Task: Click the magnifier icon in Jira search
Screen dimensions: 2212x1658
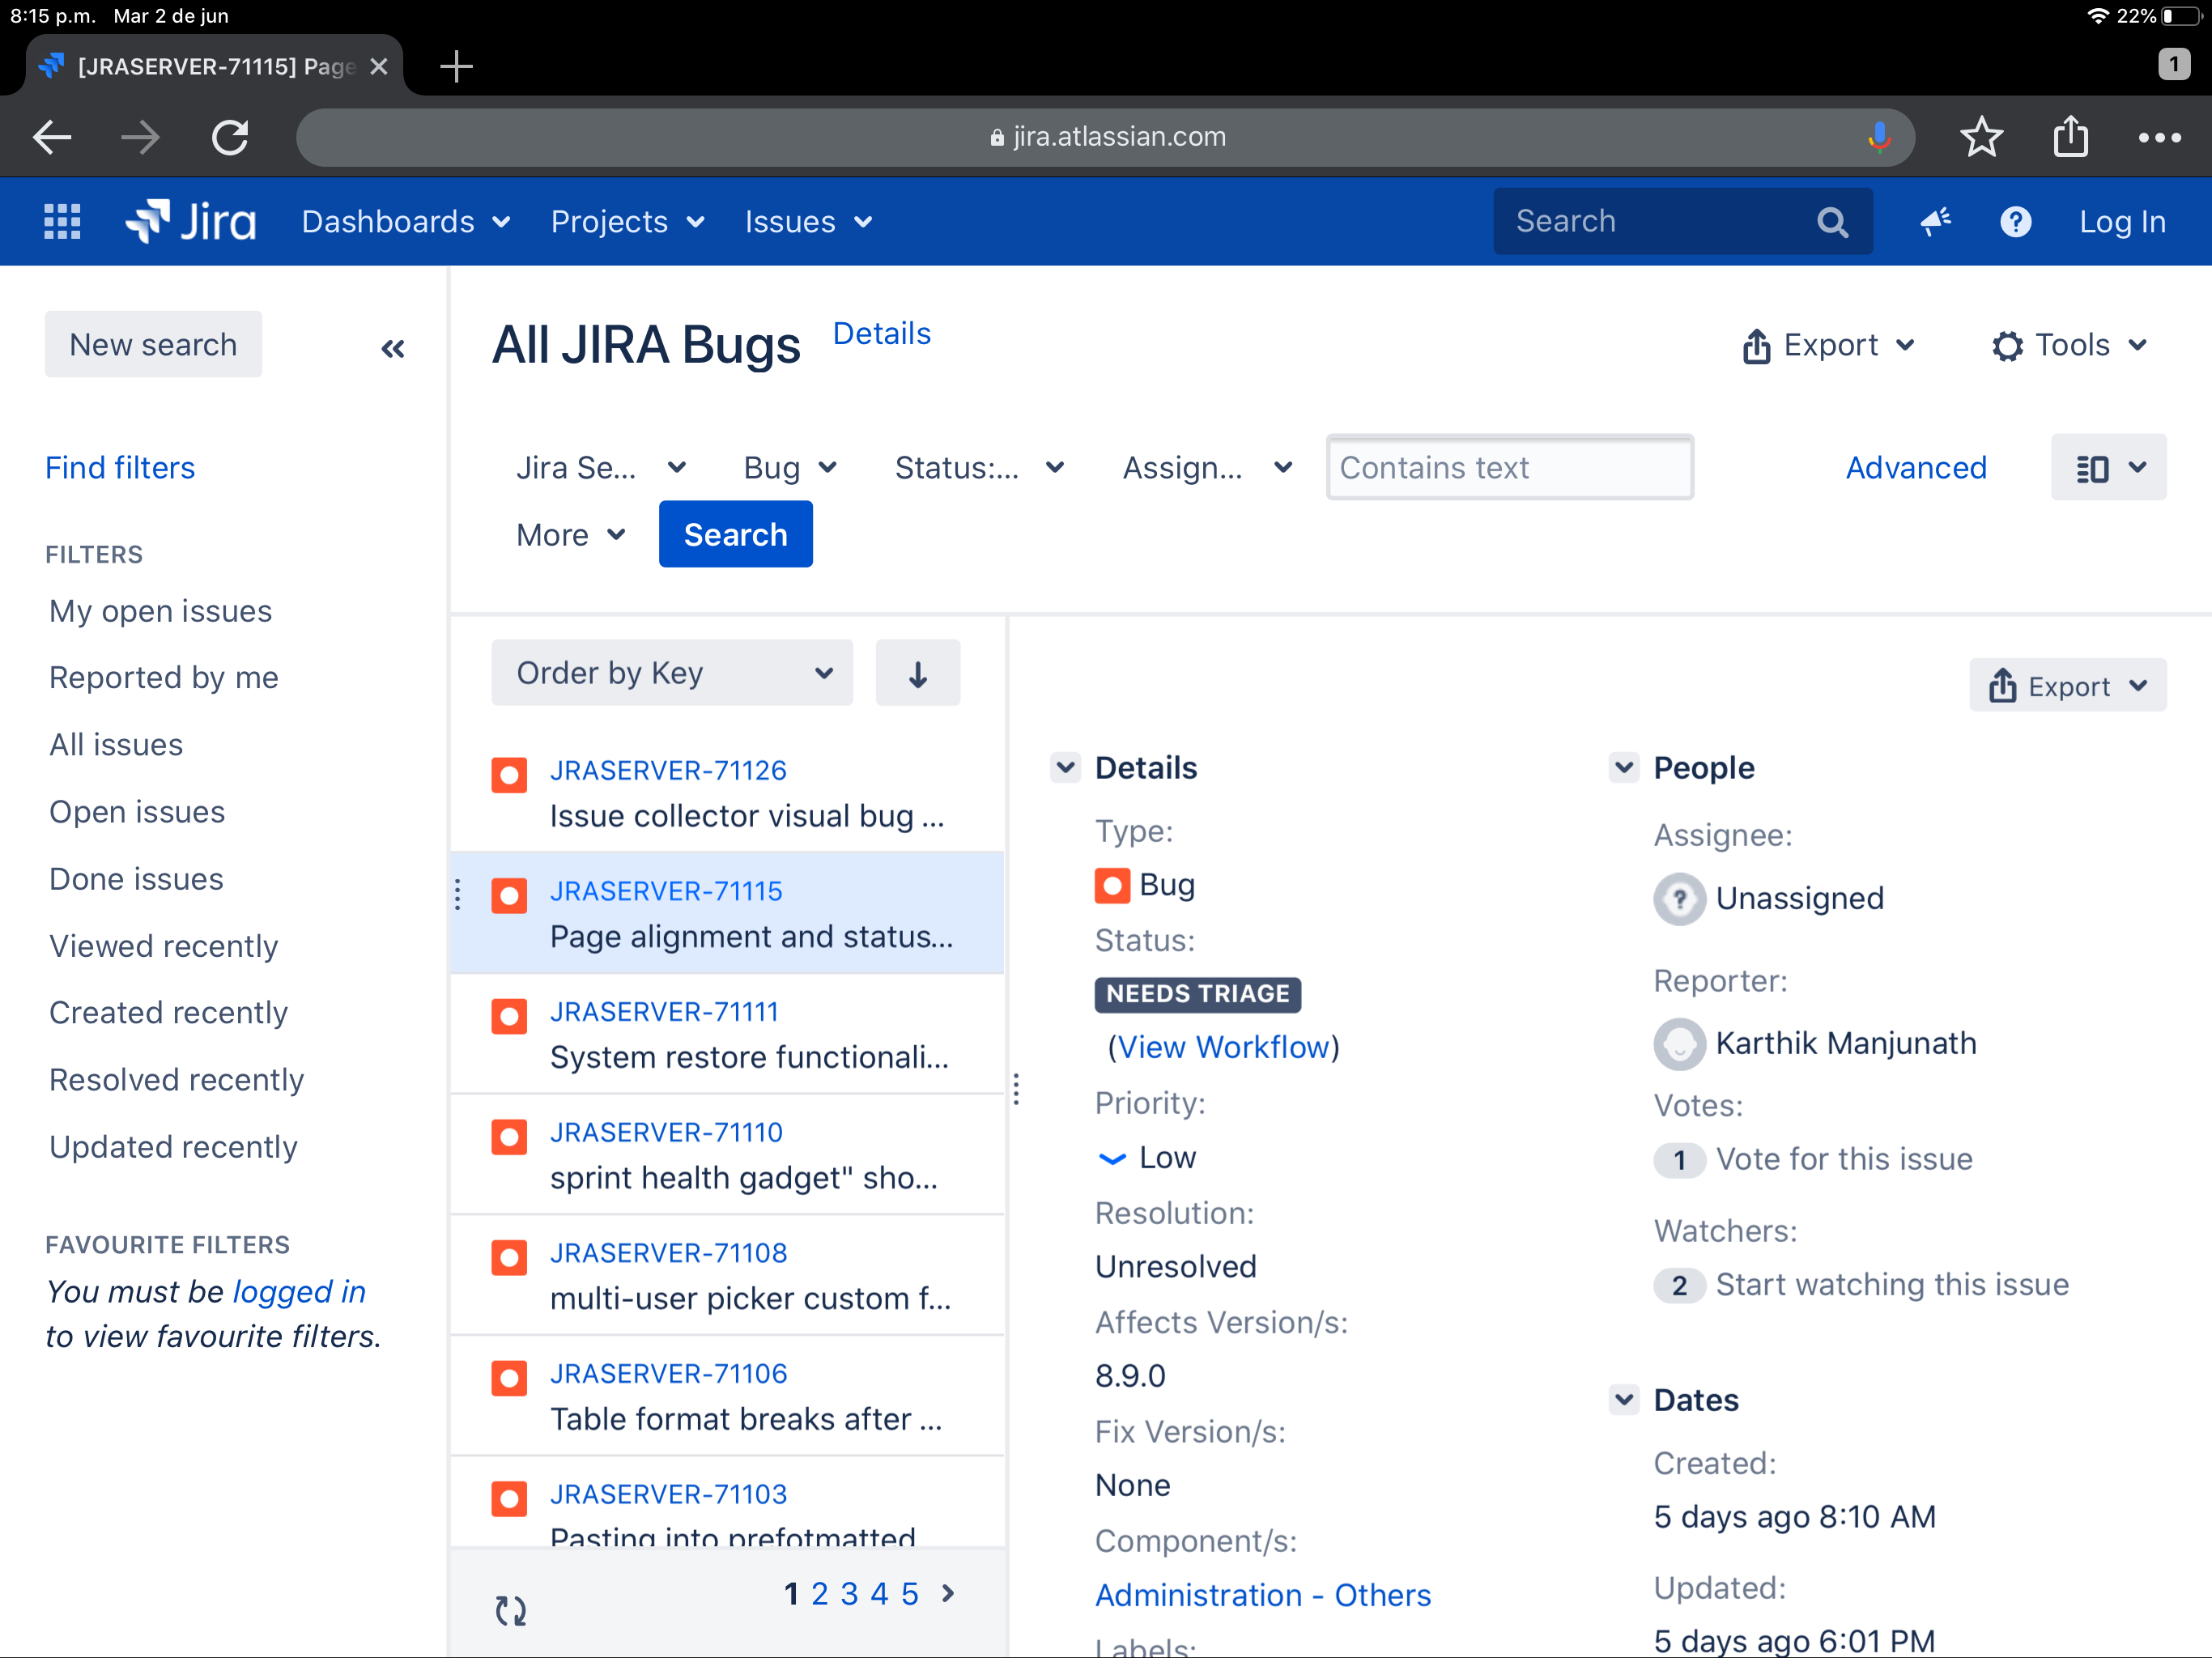Action: pos(1832,221)
